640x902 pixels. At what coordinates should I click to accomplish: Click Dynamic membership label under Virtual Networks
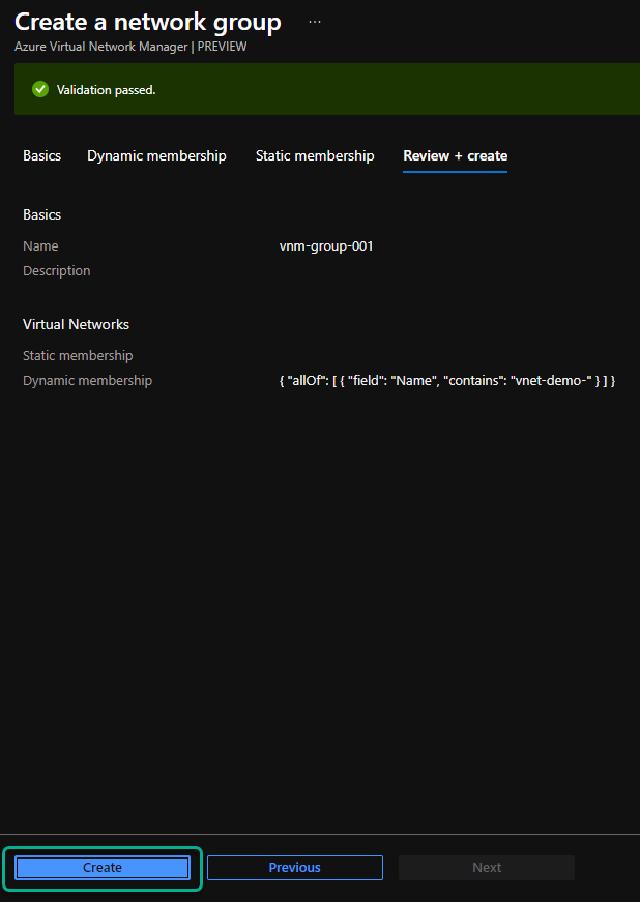[88, 381]
